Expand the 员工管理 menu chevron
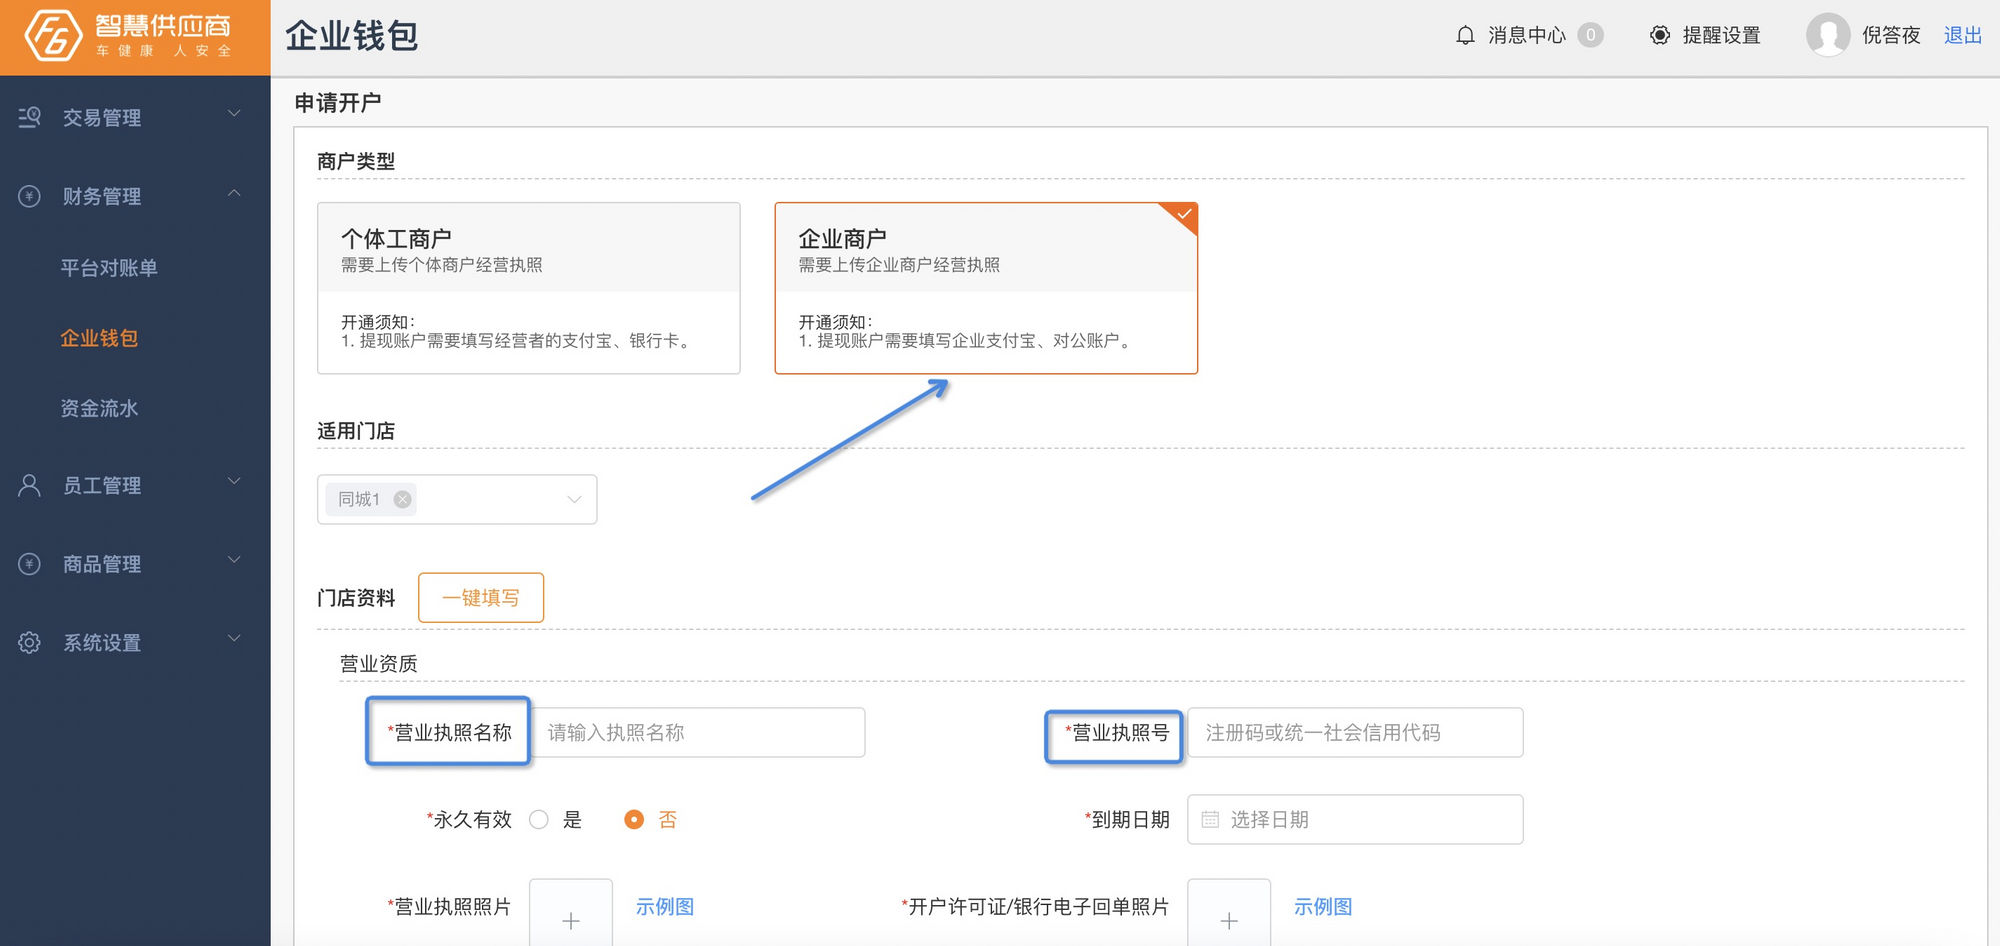This screenshot has width=2000, height=946. coord(234,482)
